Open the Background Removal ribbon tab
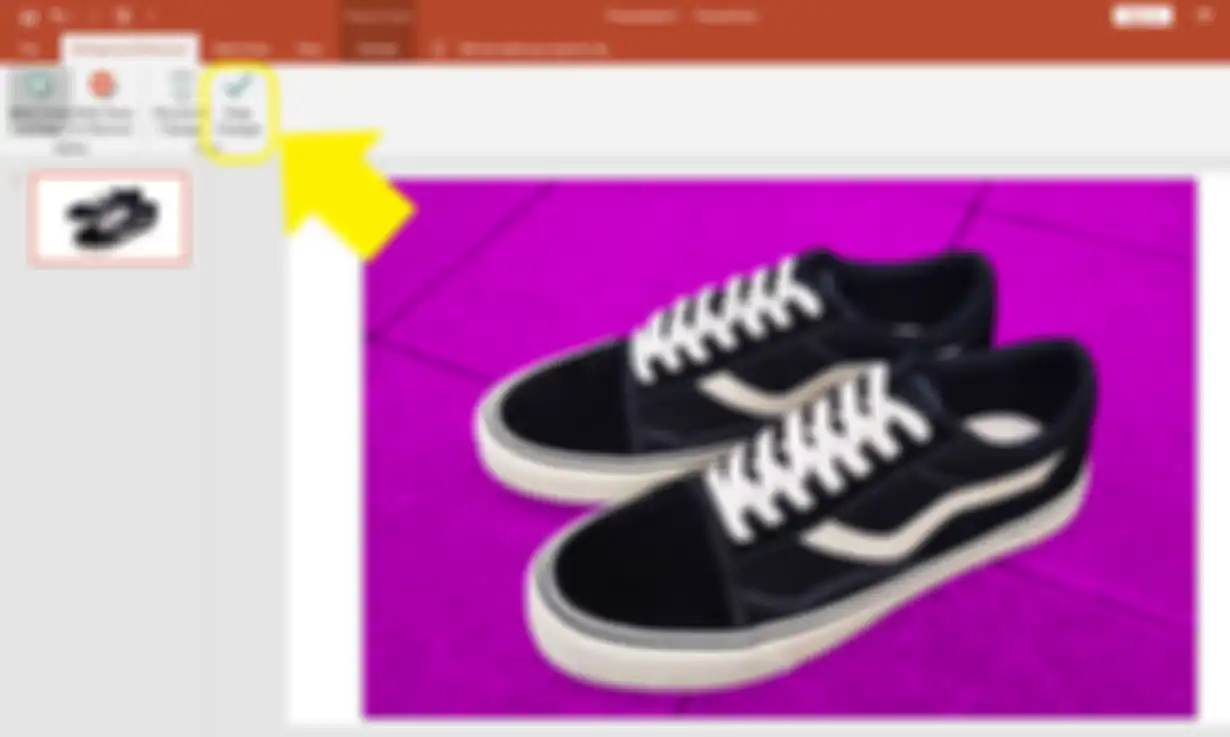The image size is (1230, 737). tap(130, 48)
